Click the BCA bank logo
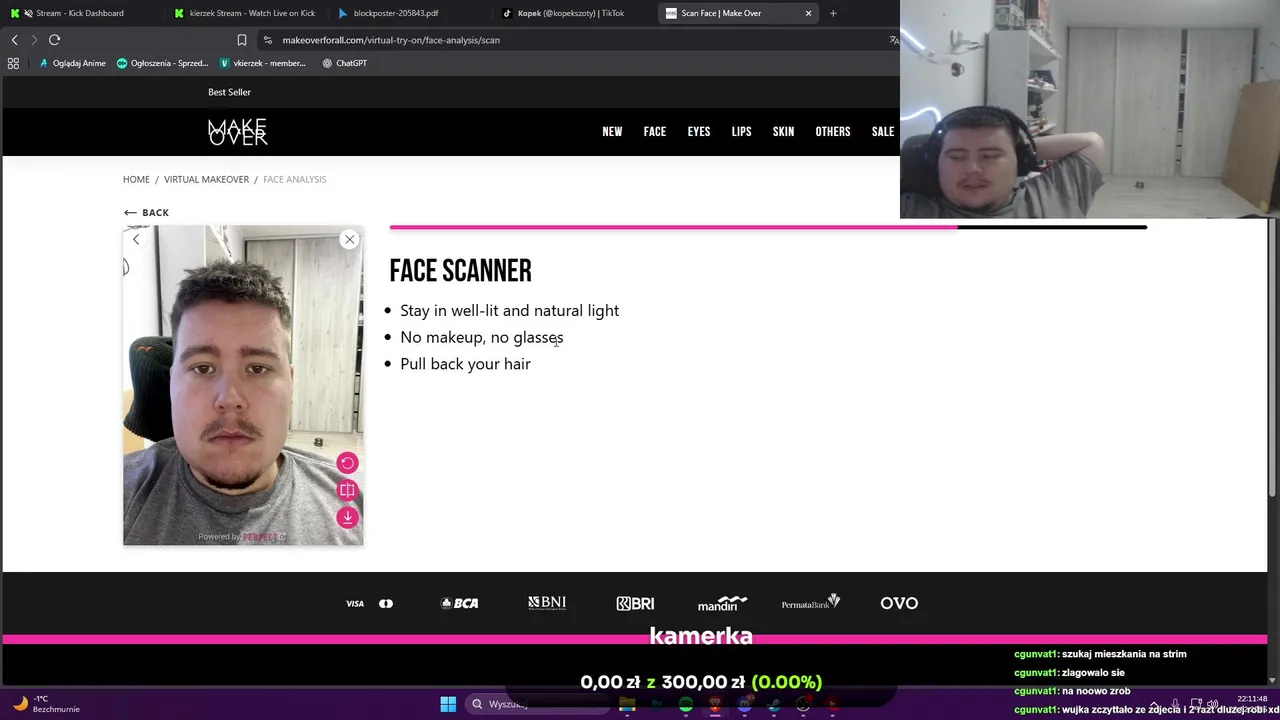Viewport: 1280px width, 720px height. pos(460,603)
